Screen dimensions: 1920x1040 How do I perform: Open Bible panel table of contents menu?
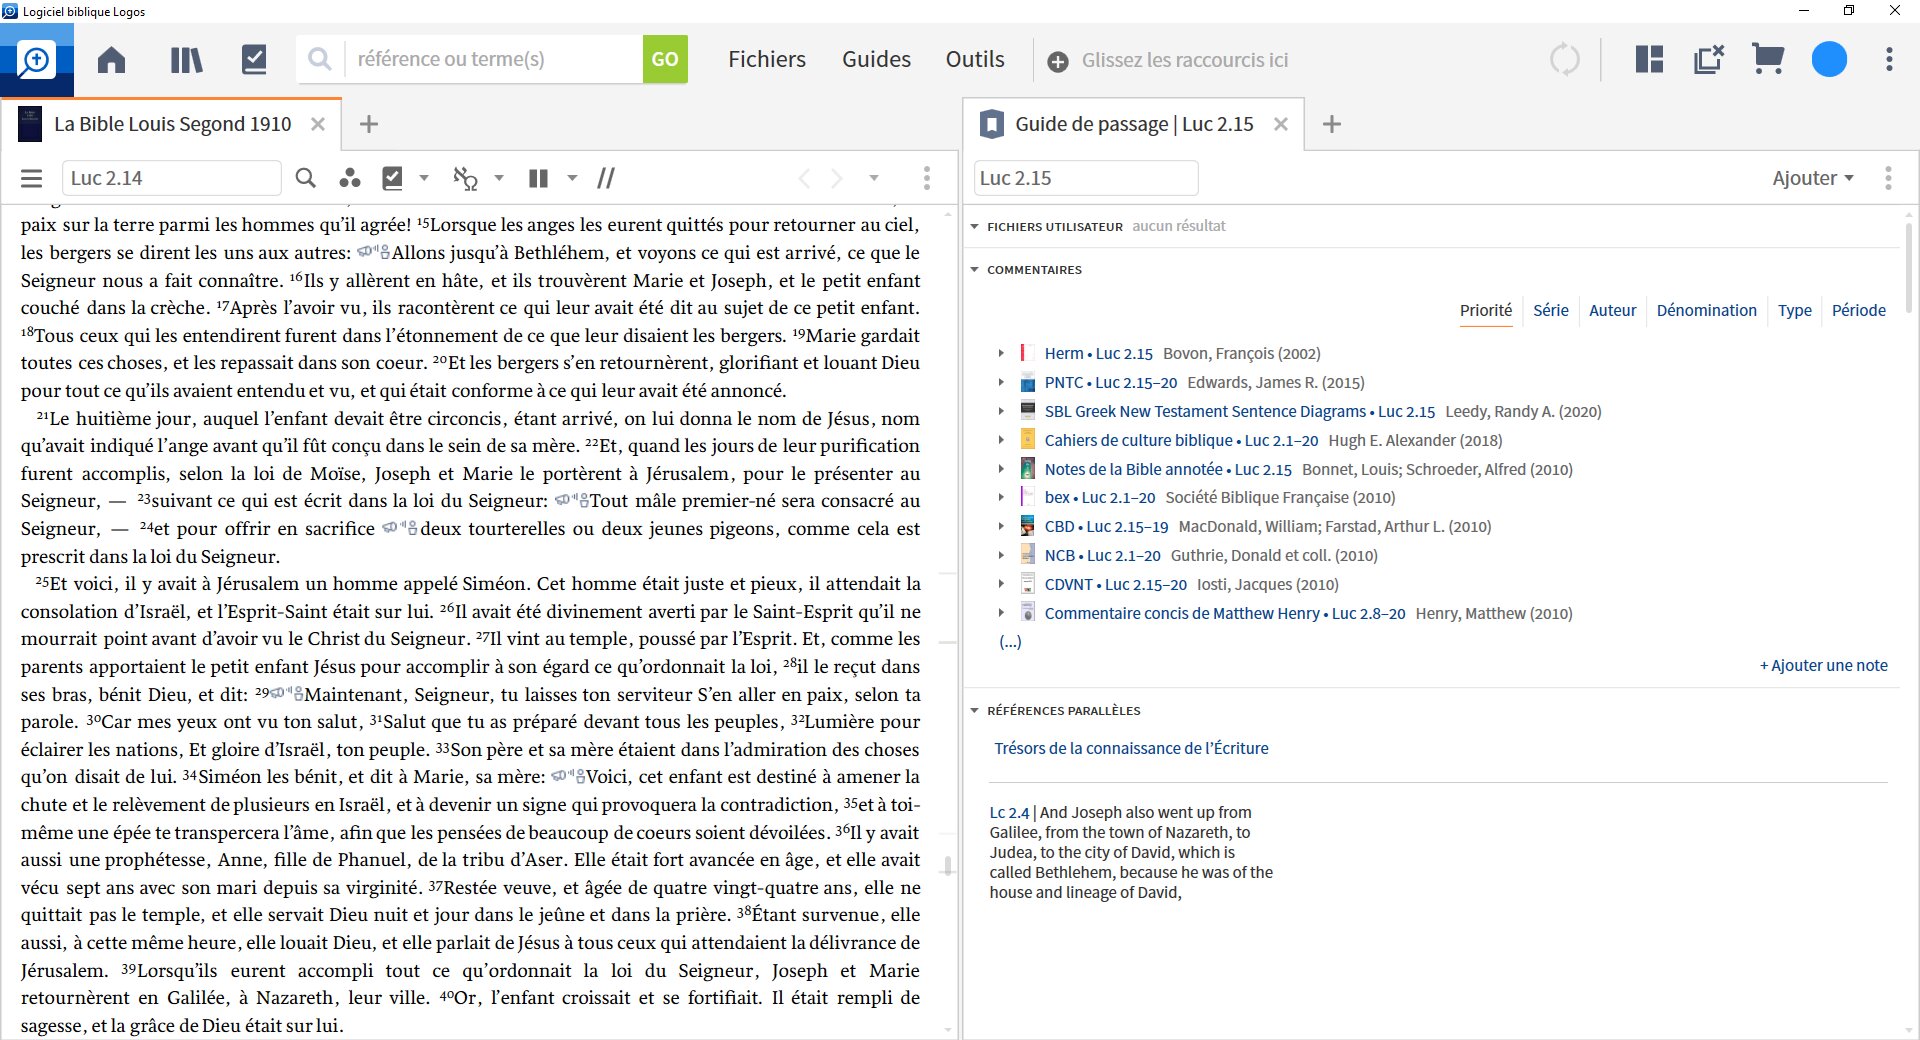32,178
